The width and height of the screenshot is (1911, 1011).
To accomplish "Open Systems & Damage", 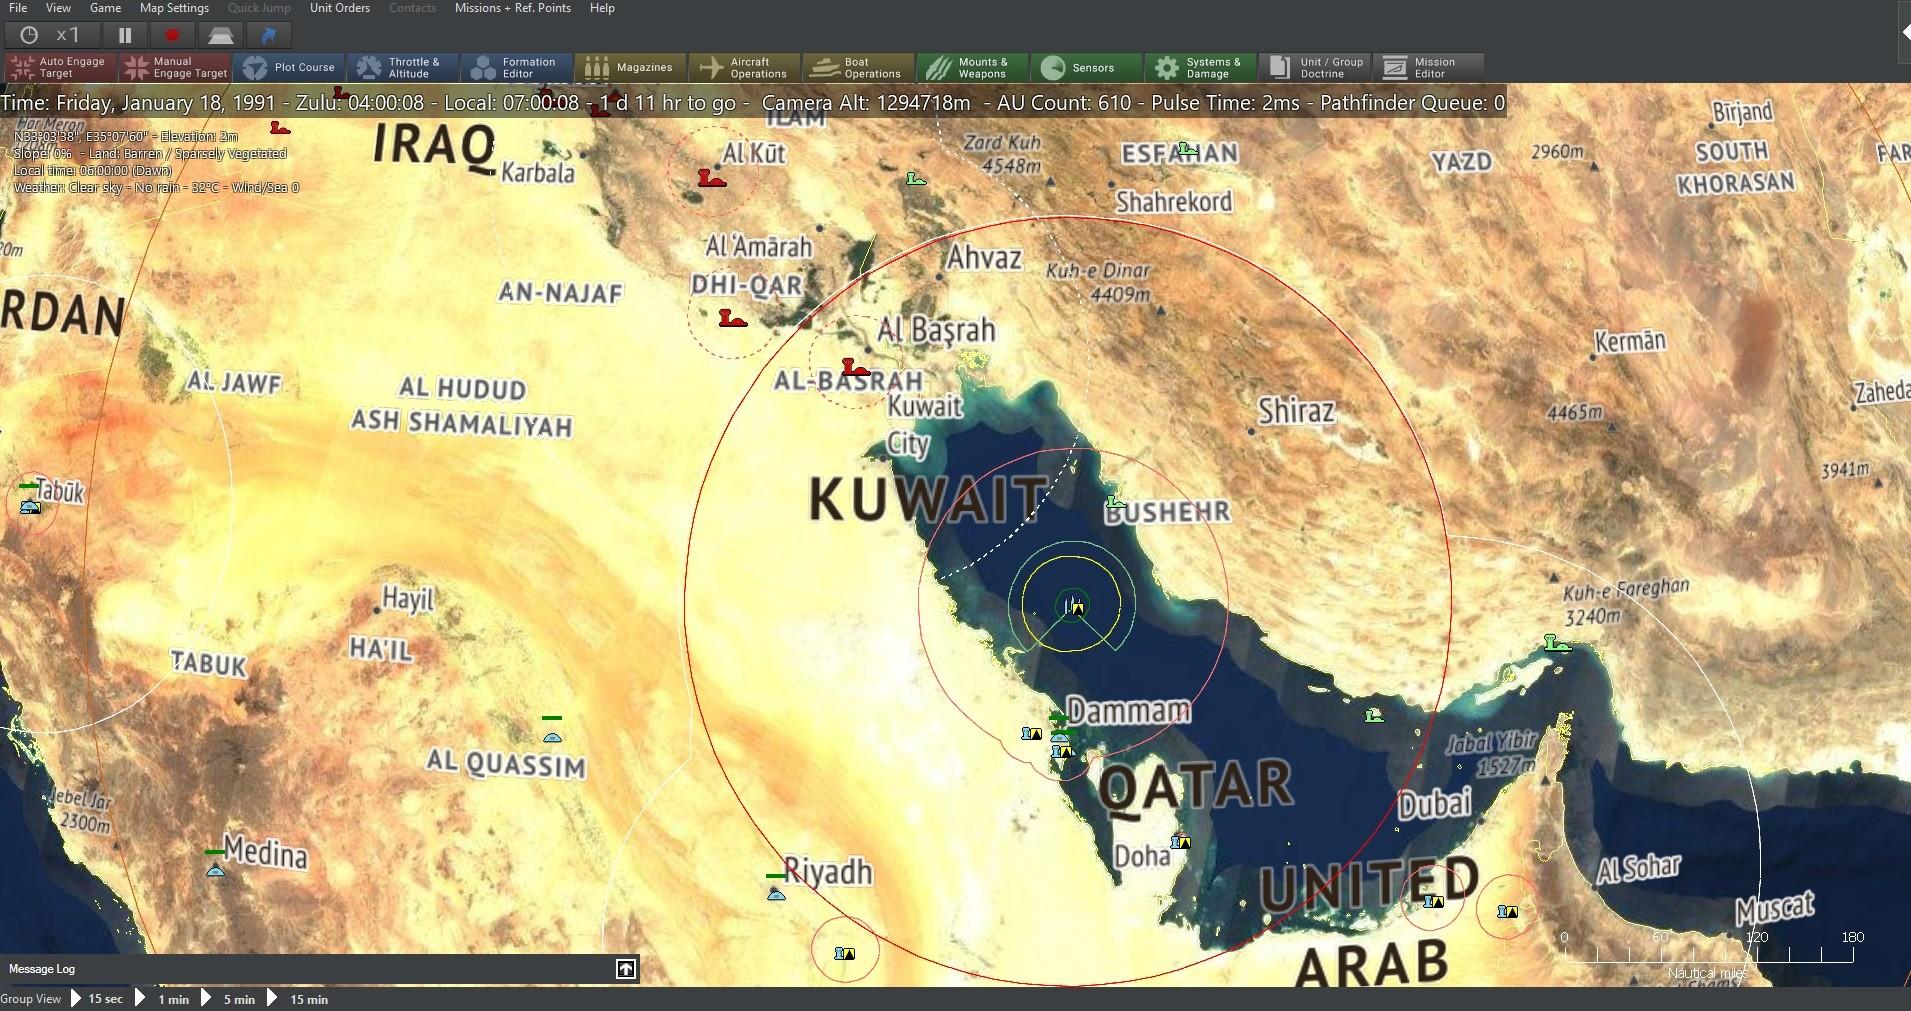I will coord(1199,67).
